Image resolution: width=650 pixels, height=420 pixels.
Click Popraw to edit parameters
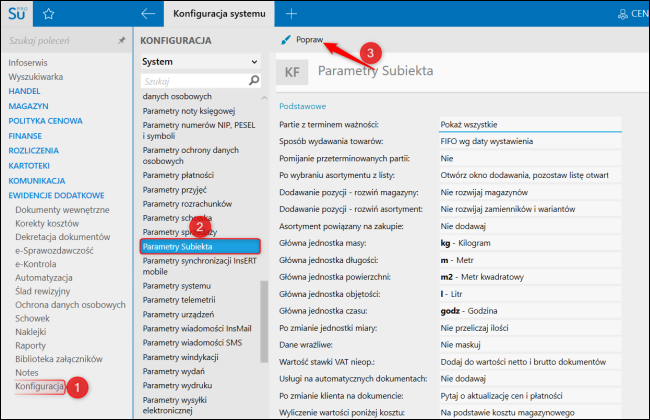[x=309, y=40]
